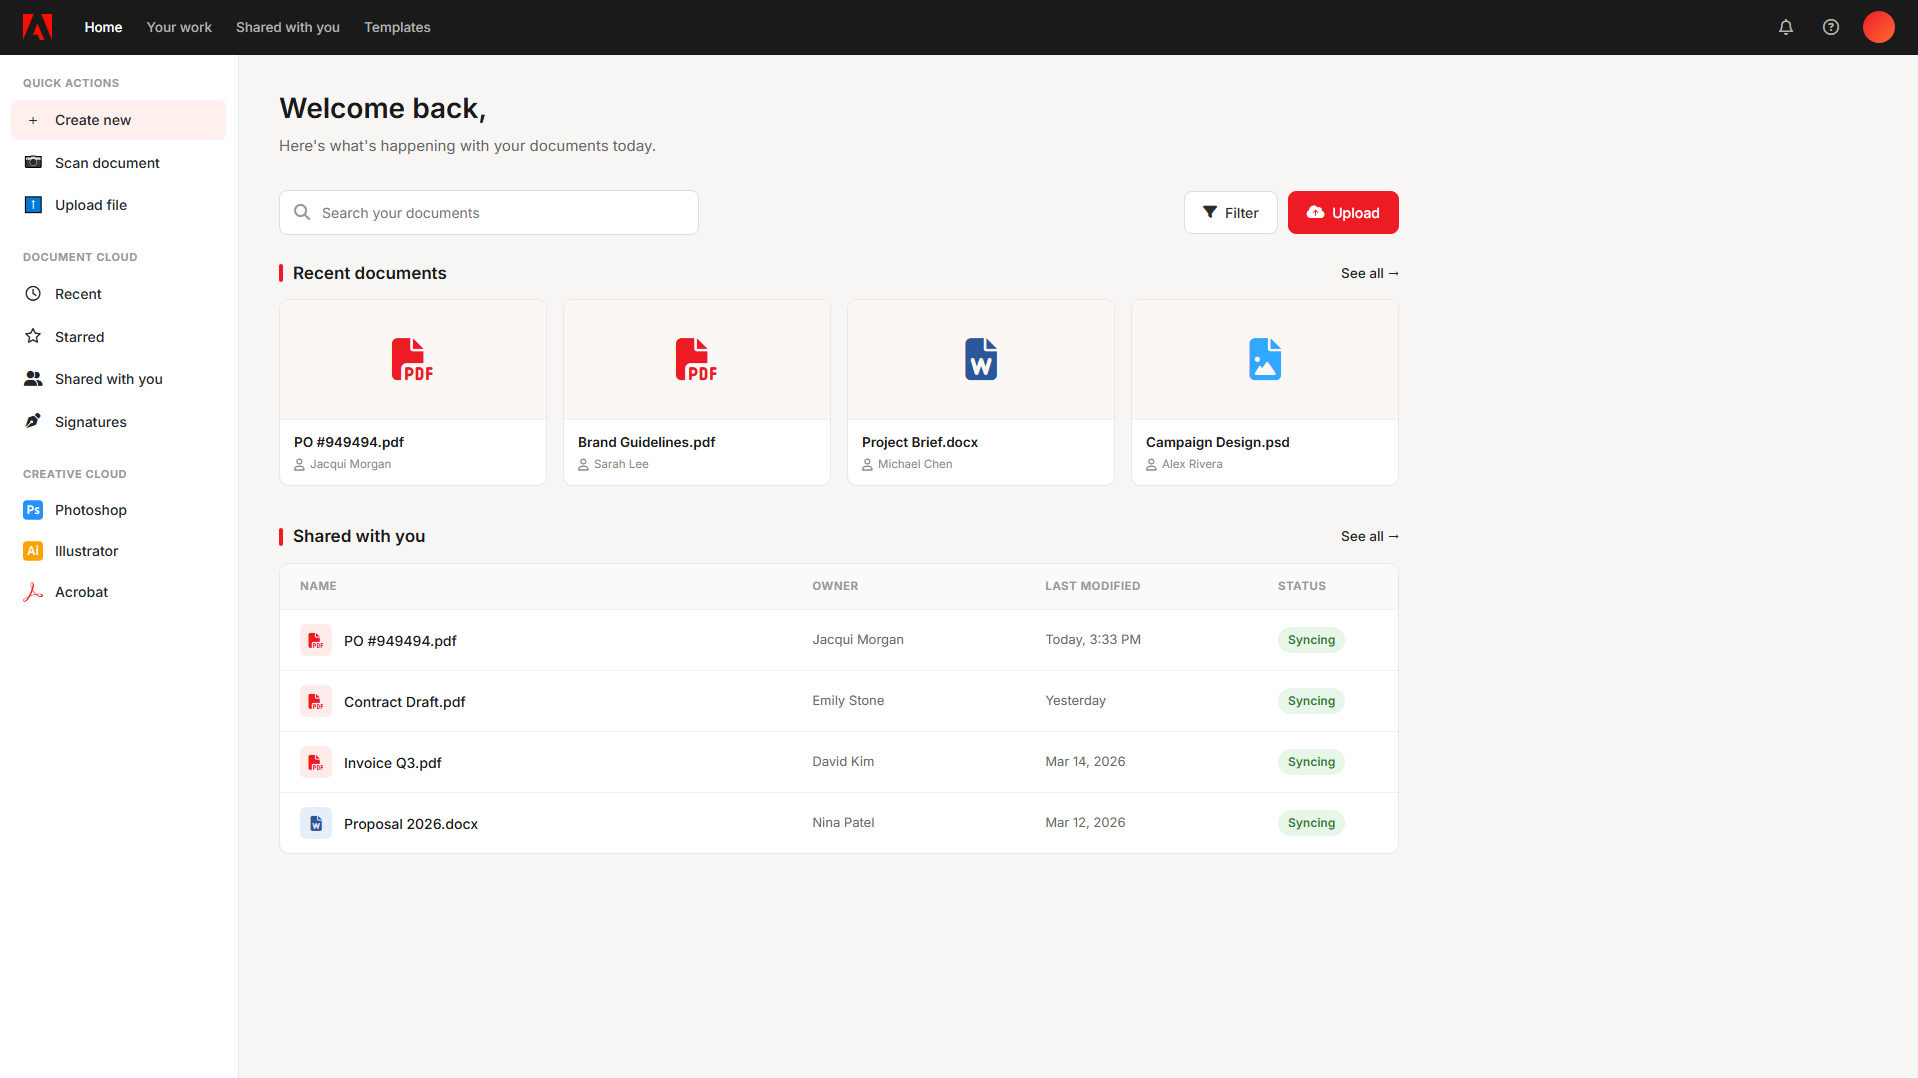The width and height of the screenshot is (1918, 1078).
Task: Click the Syncing status for Invoice Q3.pdf
Action: point(1311,762)
